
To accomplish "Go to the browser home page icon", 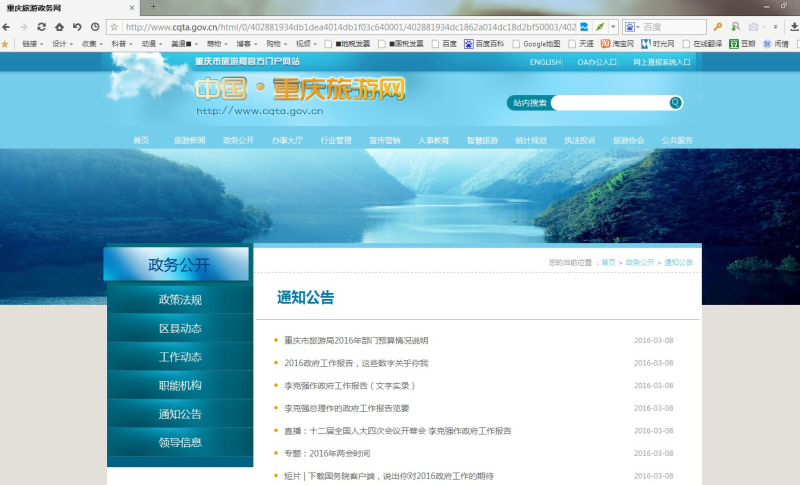I will tap(59, 26).
